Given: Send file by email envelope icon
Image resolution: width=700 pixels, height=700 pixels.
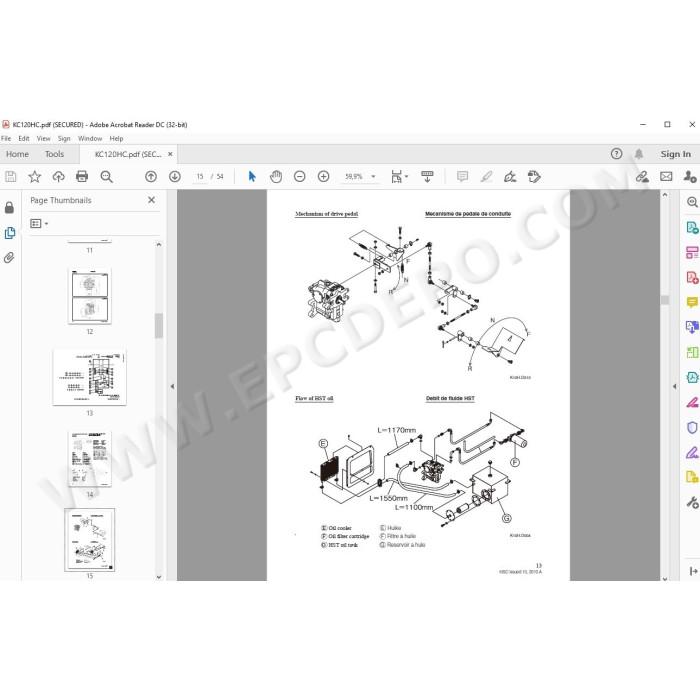Looking at the screenshot, I should [x=666, y=177].
